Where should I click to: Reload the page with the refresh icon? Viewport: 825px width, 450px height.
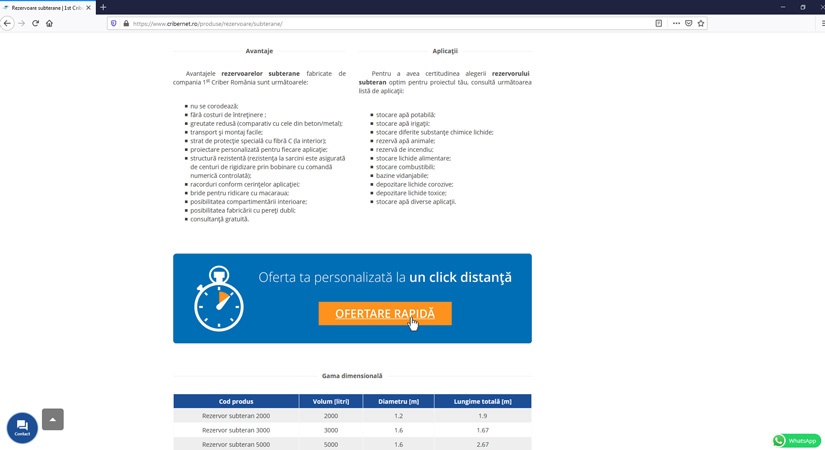[x=35, y=23]
